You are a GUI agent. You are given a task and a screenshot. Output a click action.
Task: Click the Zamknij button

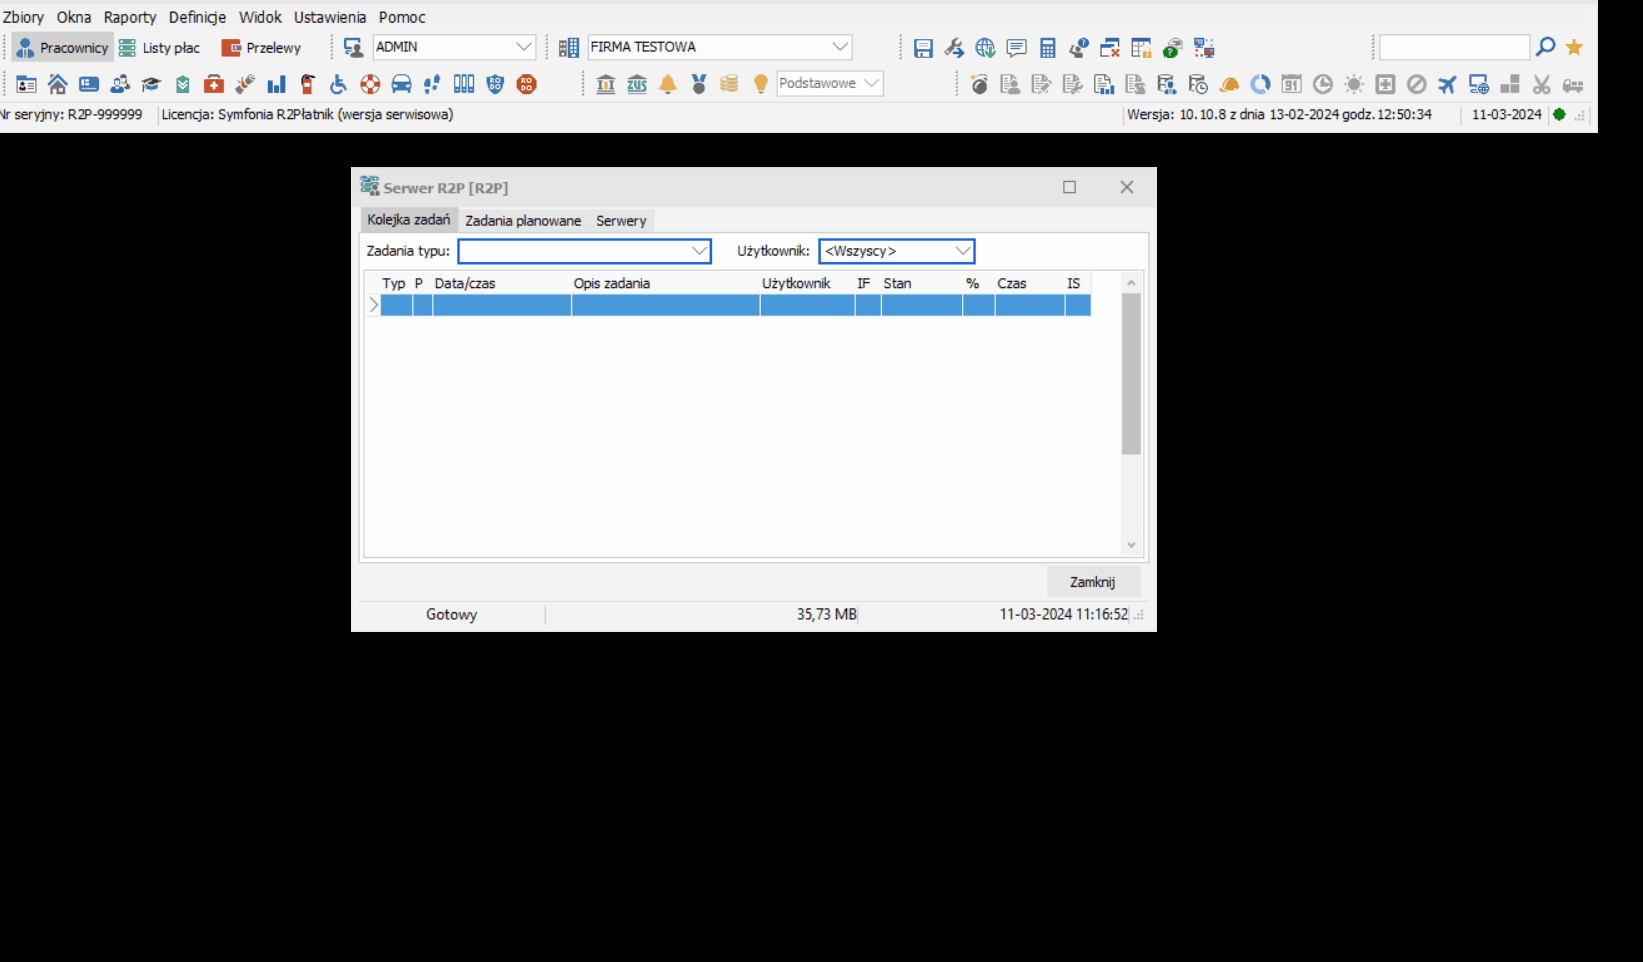pos(1092,582)
